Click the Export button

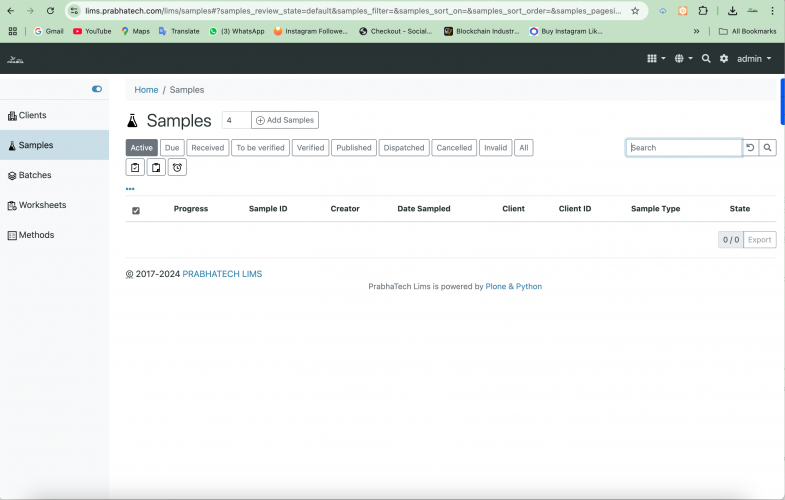(759, 240)
